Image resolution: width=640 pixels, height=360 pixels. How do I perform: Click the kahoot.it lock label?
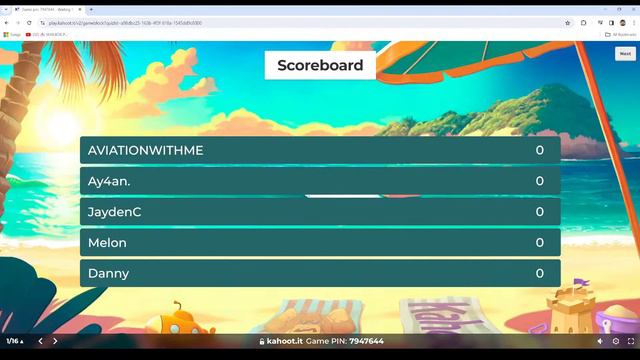click(281, 341)
